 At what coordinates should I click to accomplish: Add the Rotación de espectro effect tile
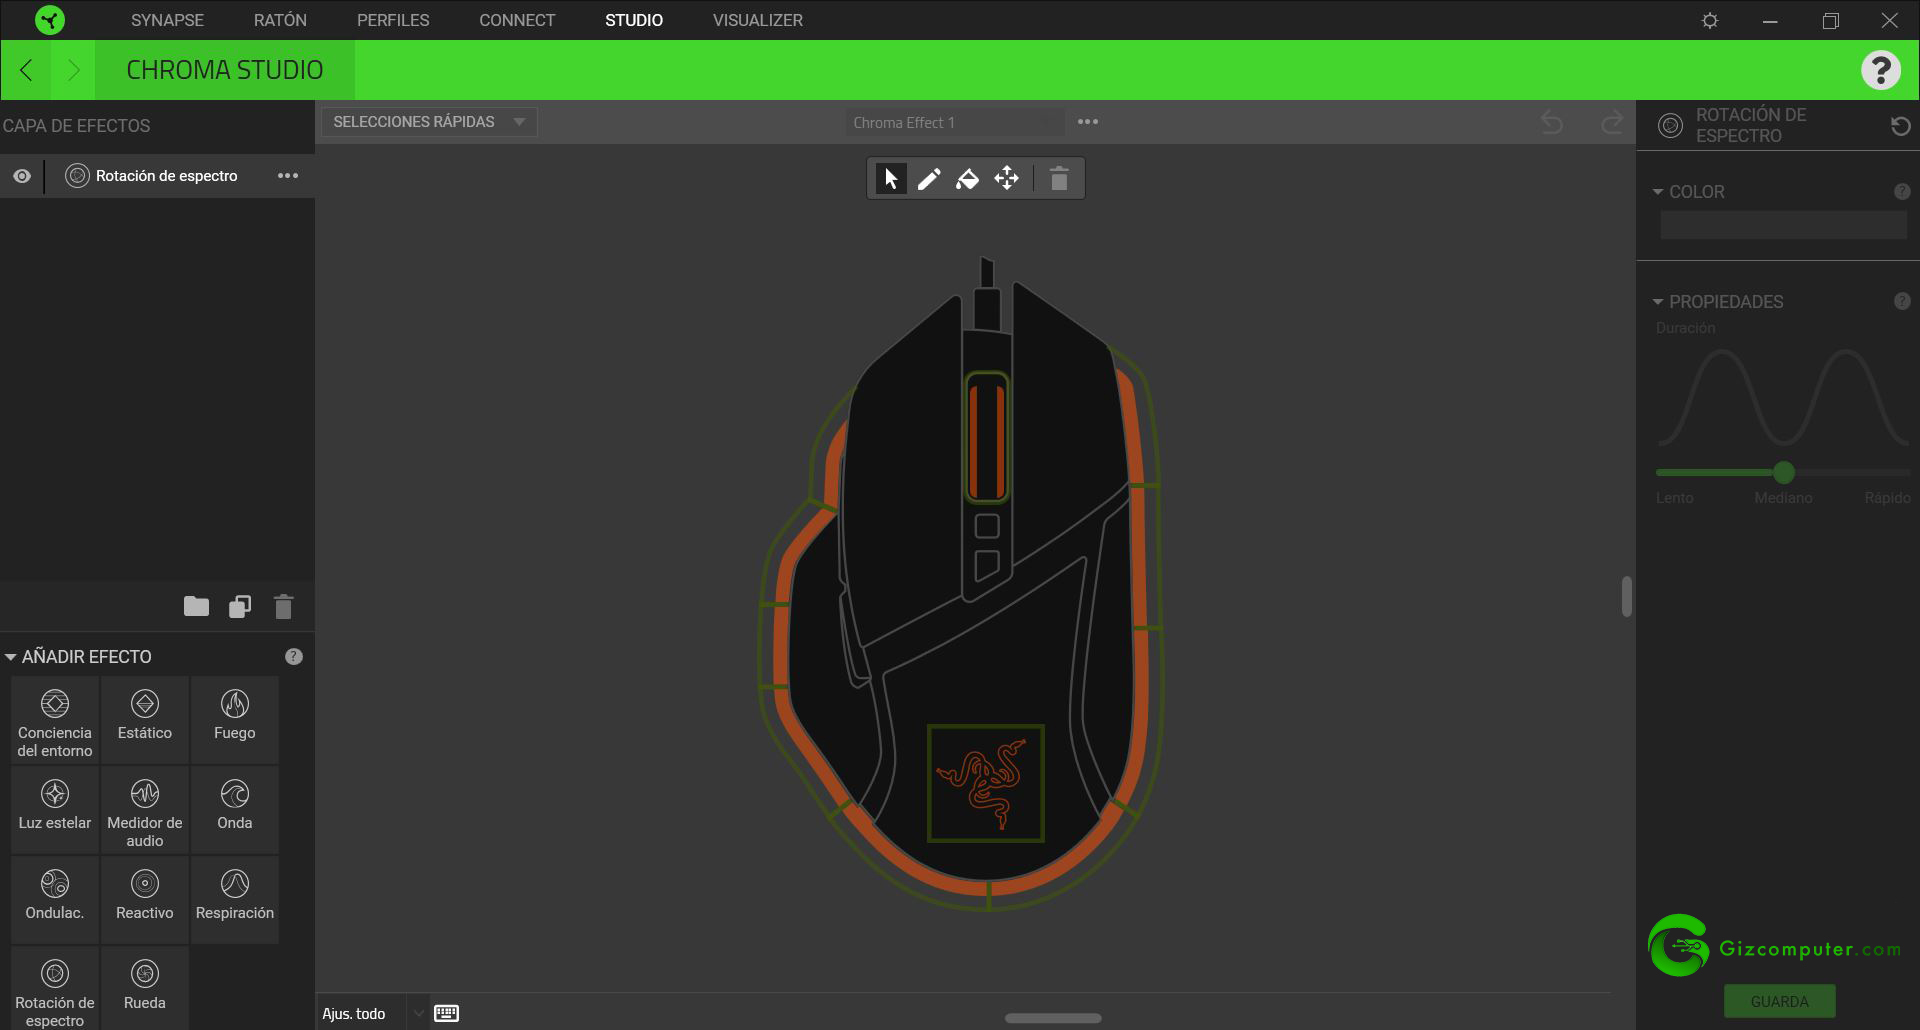coord(55,990)
